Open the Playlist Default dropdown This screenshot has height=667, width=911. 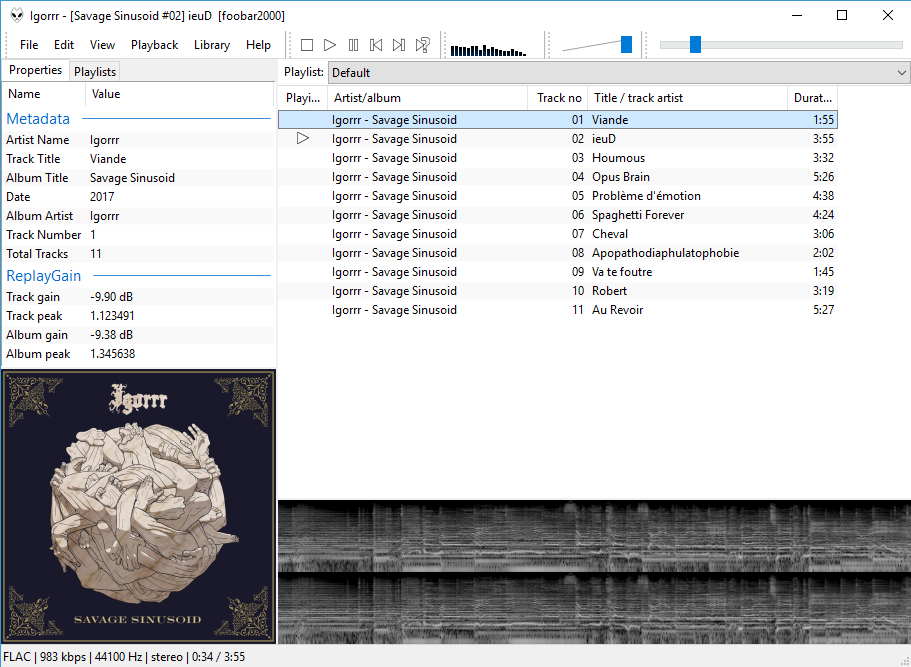pos(618,73)
